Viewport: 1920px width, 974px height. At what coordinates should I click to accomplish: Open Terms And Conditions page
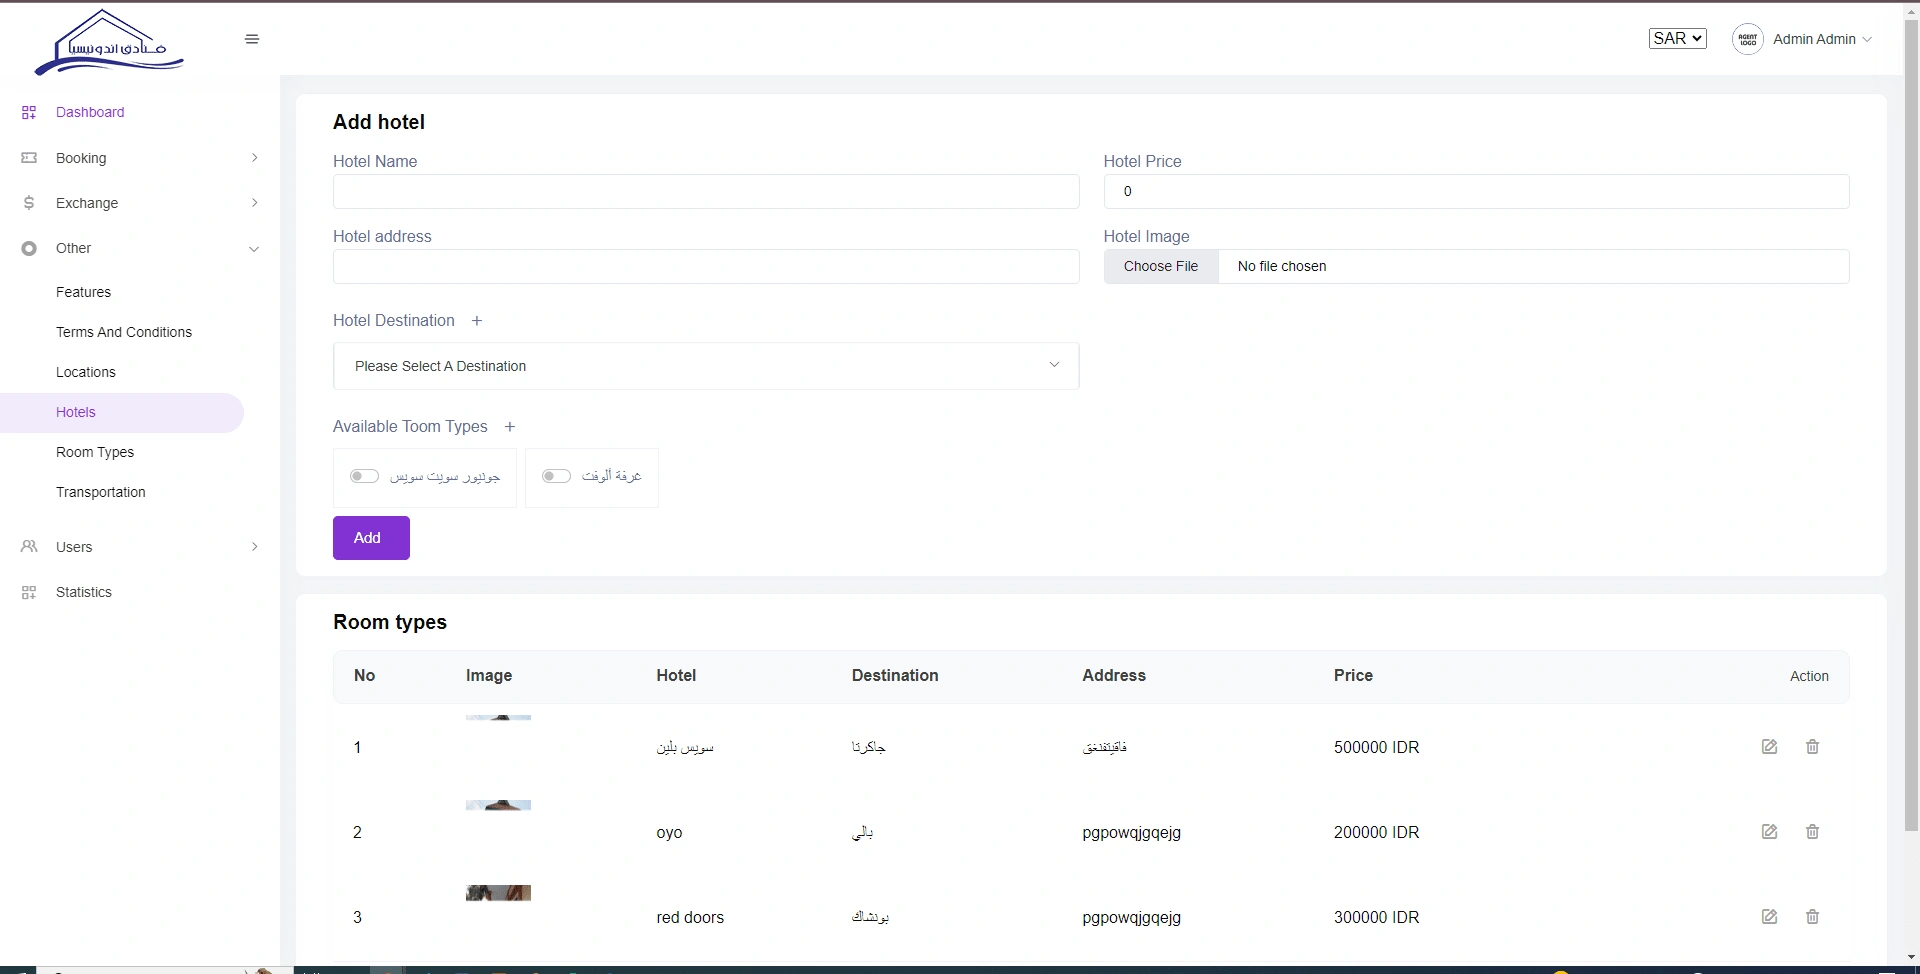tap(124, 332)
